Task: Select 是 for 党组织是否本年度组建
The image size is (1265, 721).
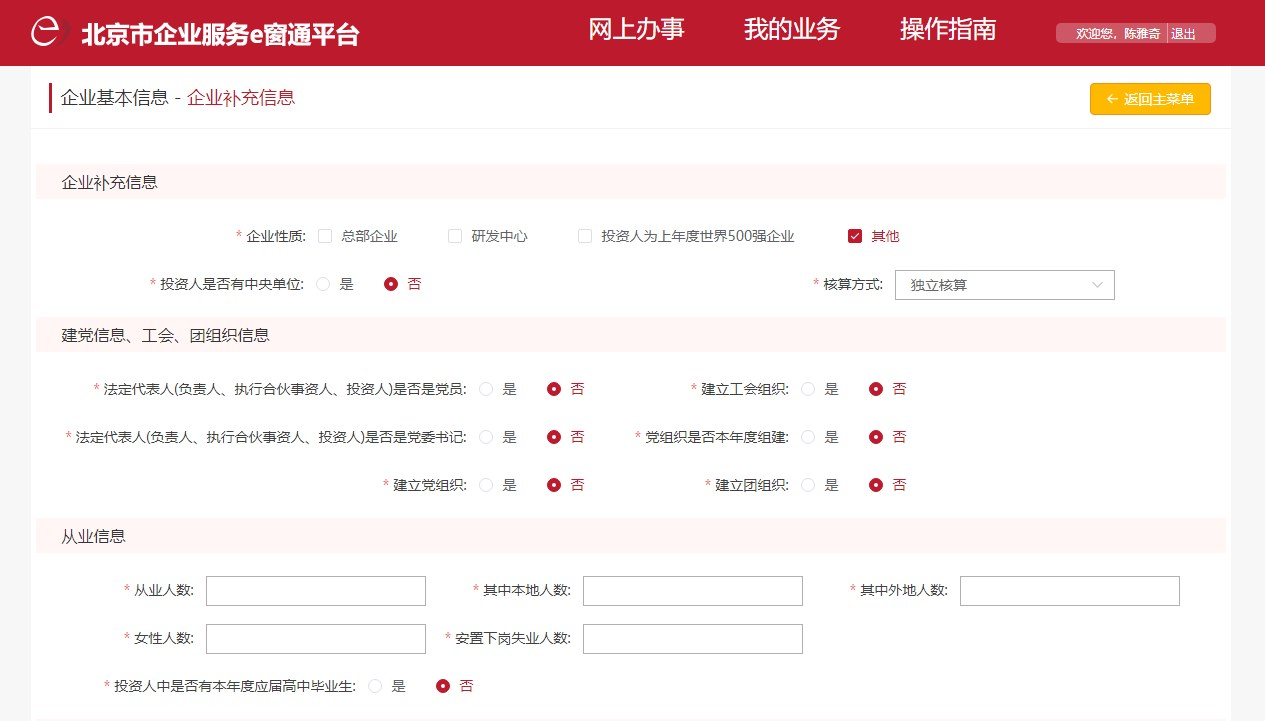Action: coord(808,437)
